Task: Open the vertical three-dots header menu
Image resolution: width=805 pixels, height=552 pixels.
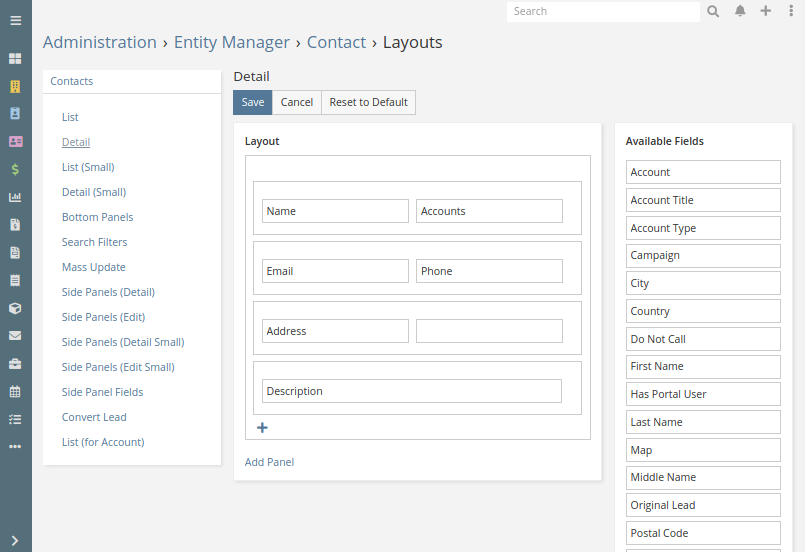Action: (x=791, y=11)
